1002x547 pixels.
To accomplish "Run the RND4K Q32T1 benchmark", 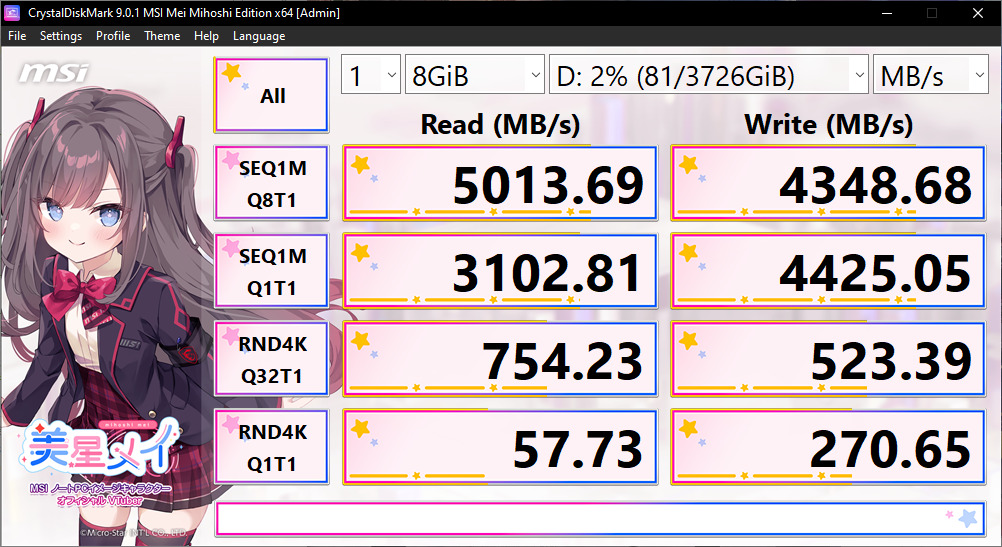I will [272, 360].
